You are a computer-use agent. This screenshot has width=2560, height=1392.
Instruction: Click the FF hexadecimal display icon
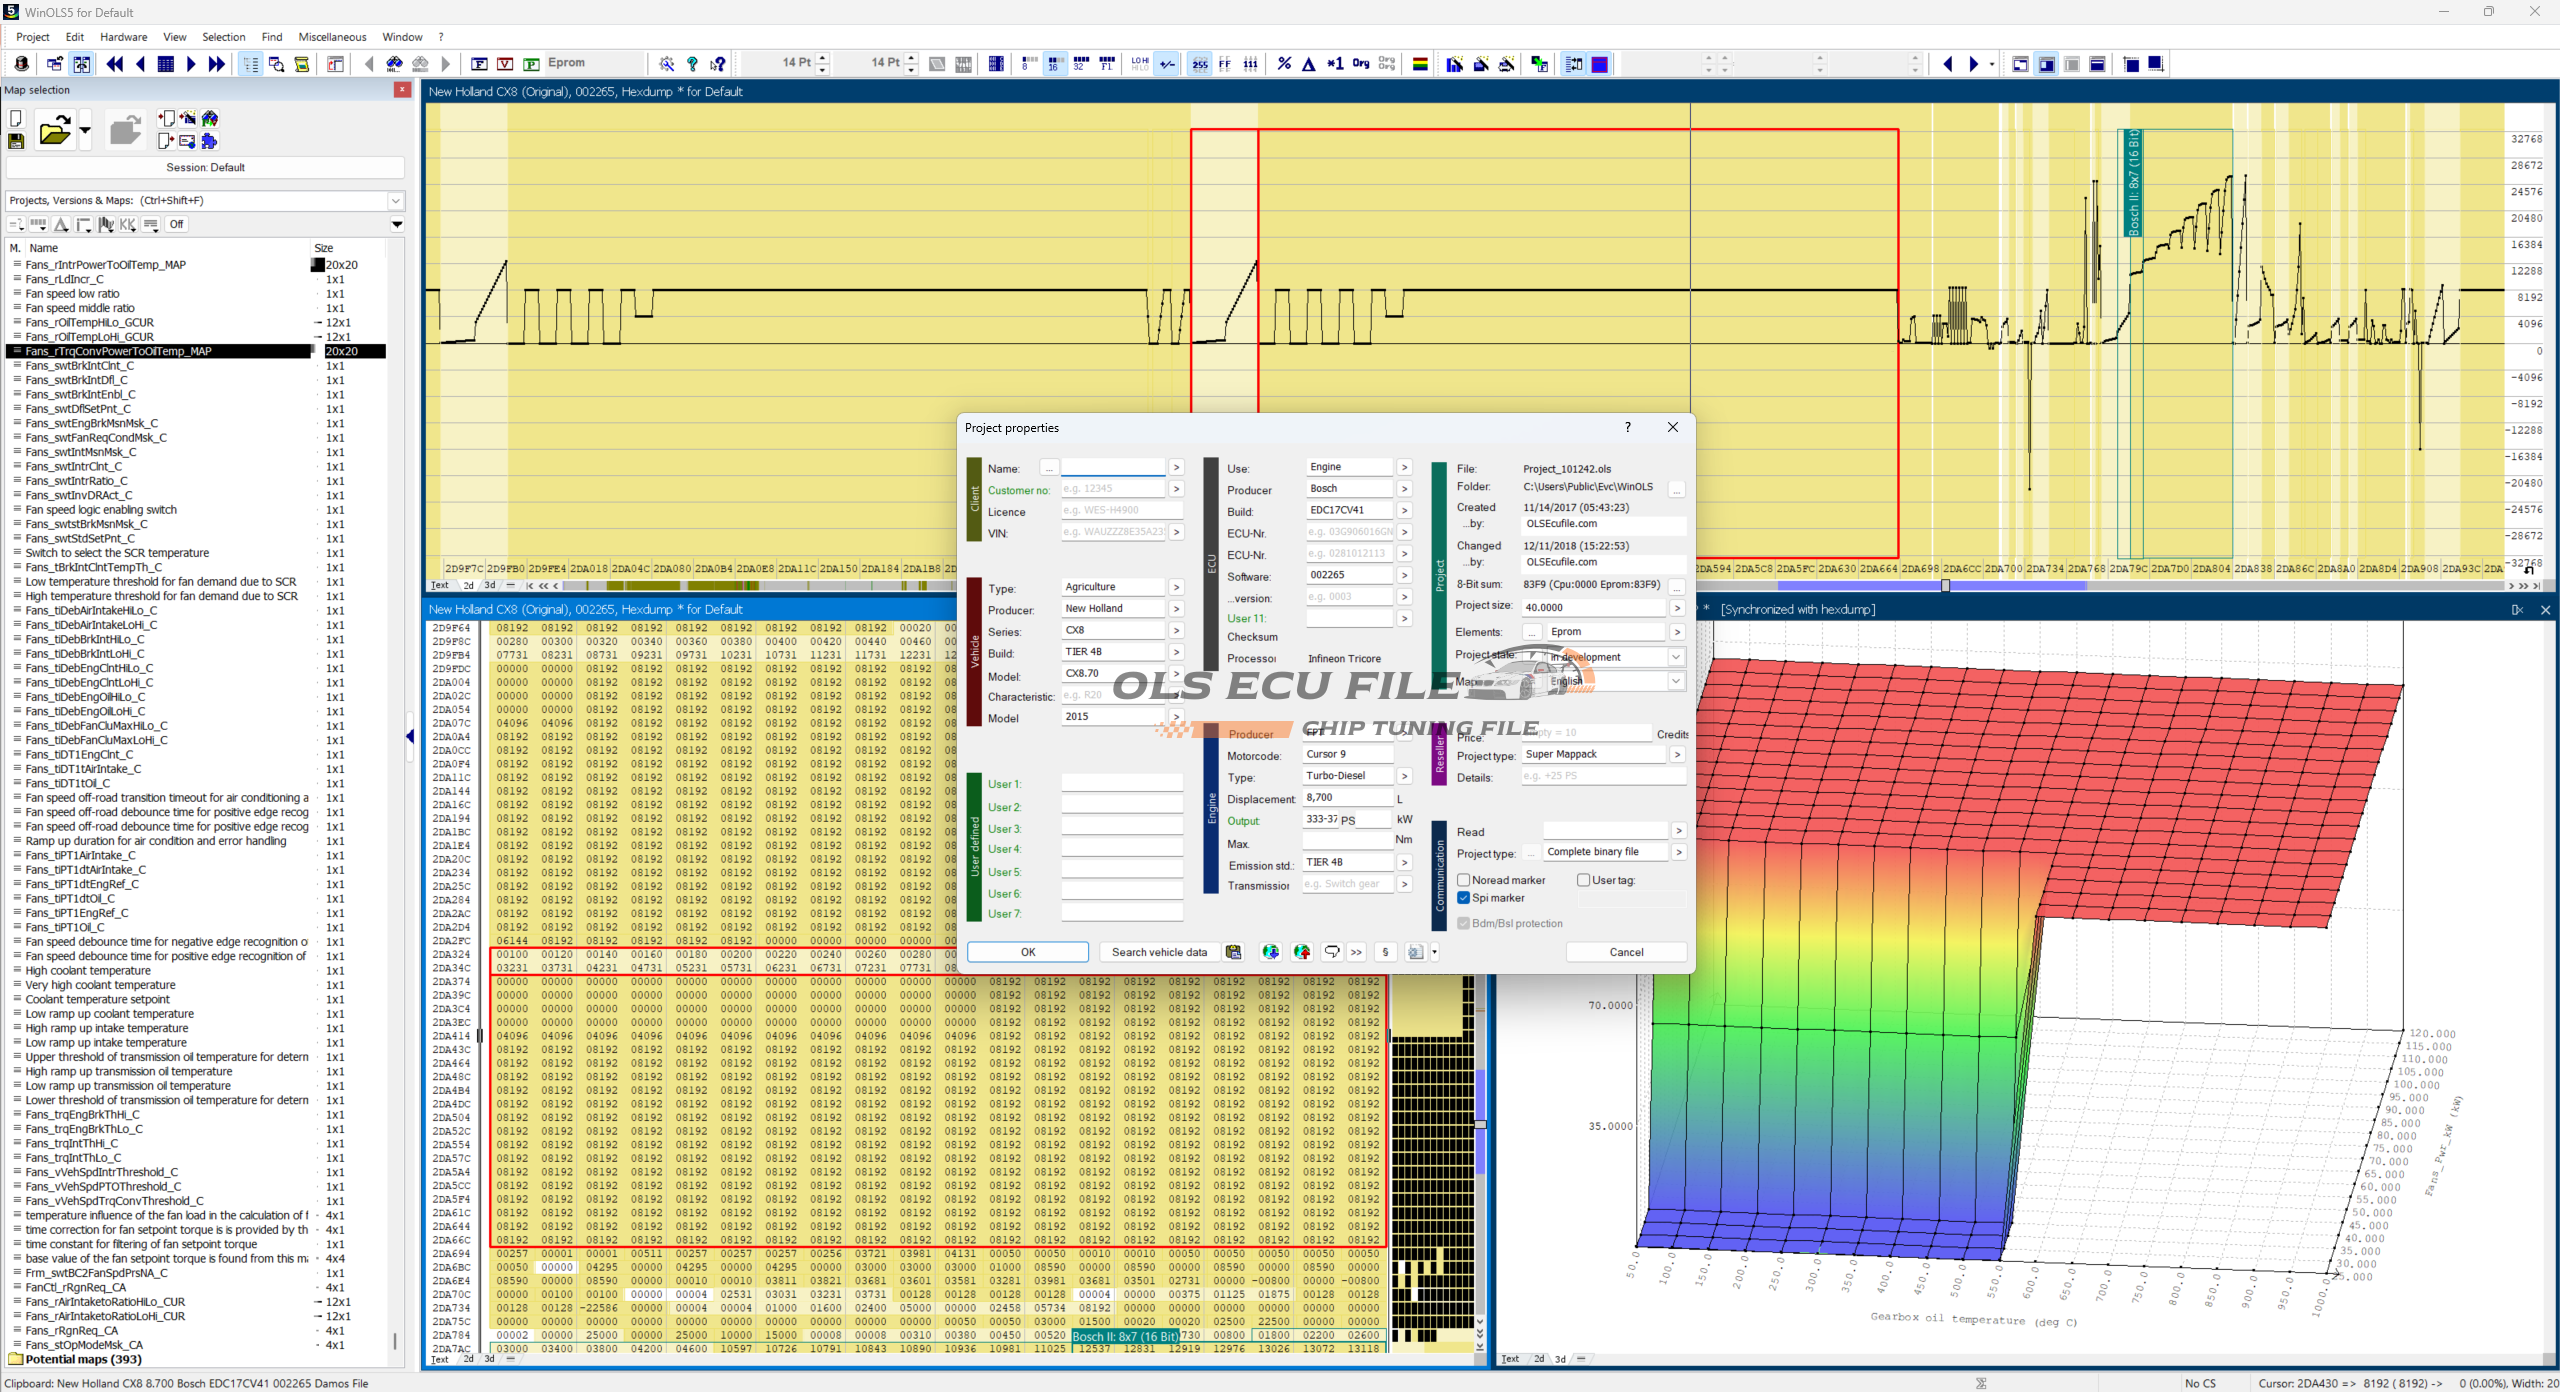(1225, 64)
